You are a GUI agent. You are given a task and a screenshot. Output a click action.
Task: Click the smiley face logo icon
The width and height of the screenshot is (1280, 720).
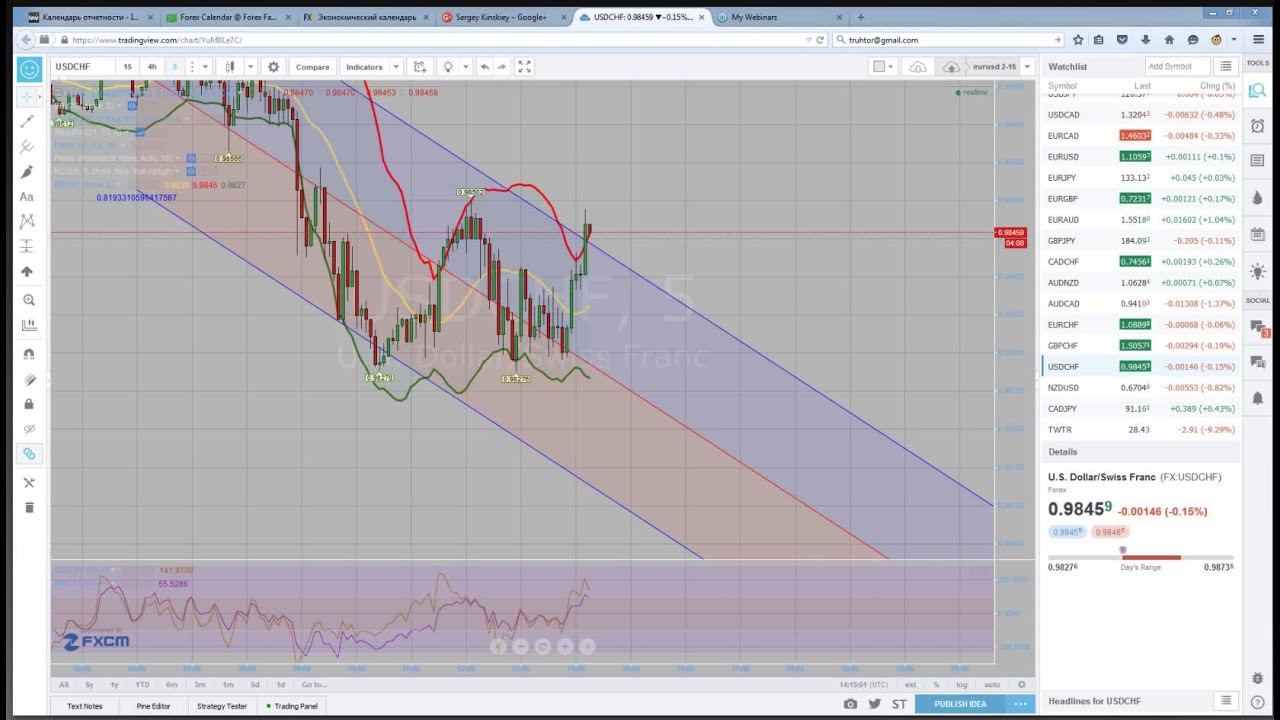click(29, 68)
